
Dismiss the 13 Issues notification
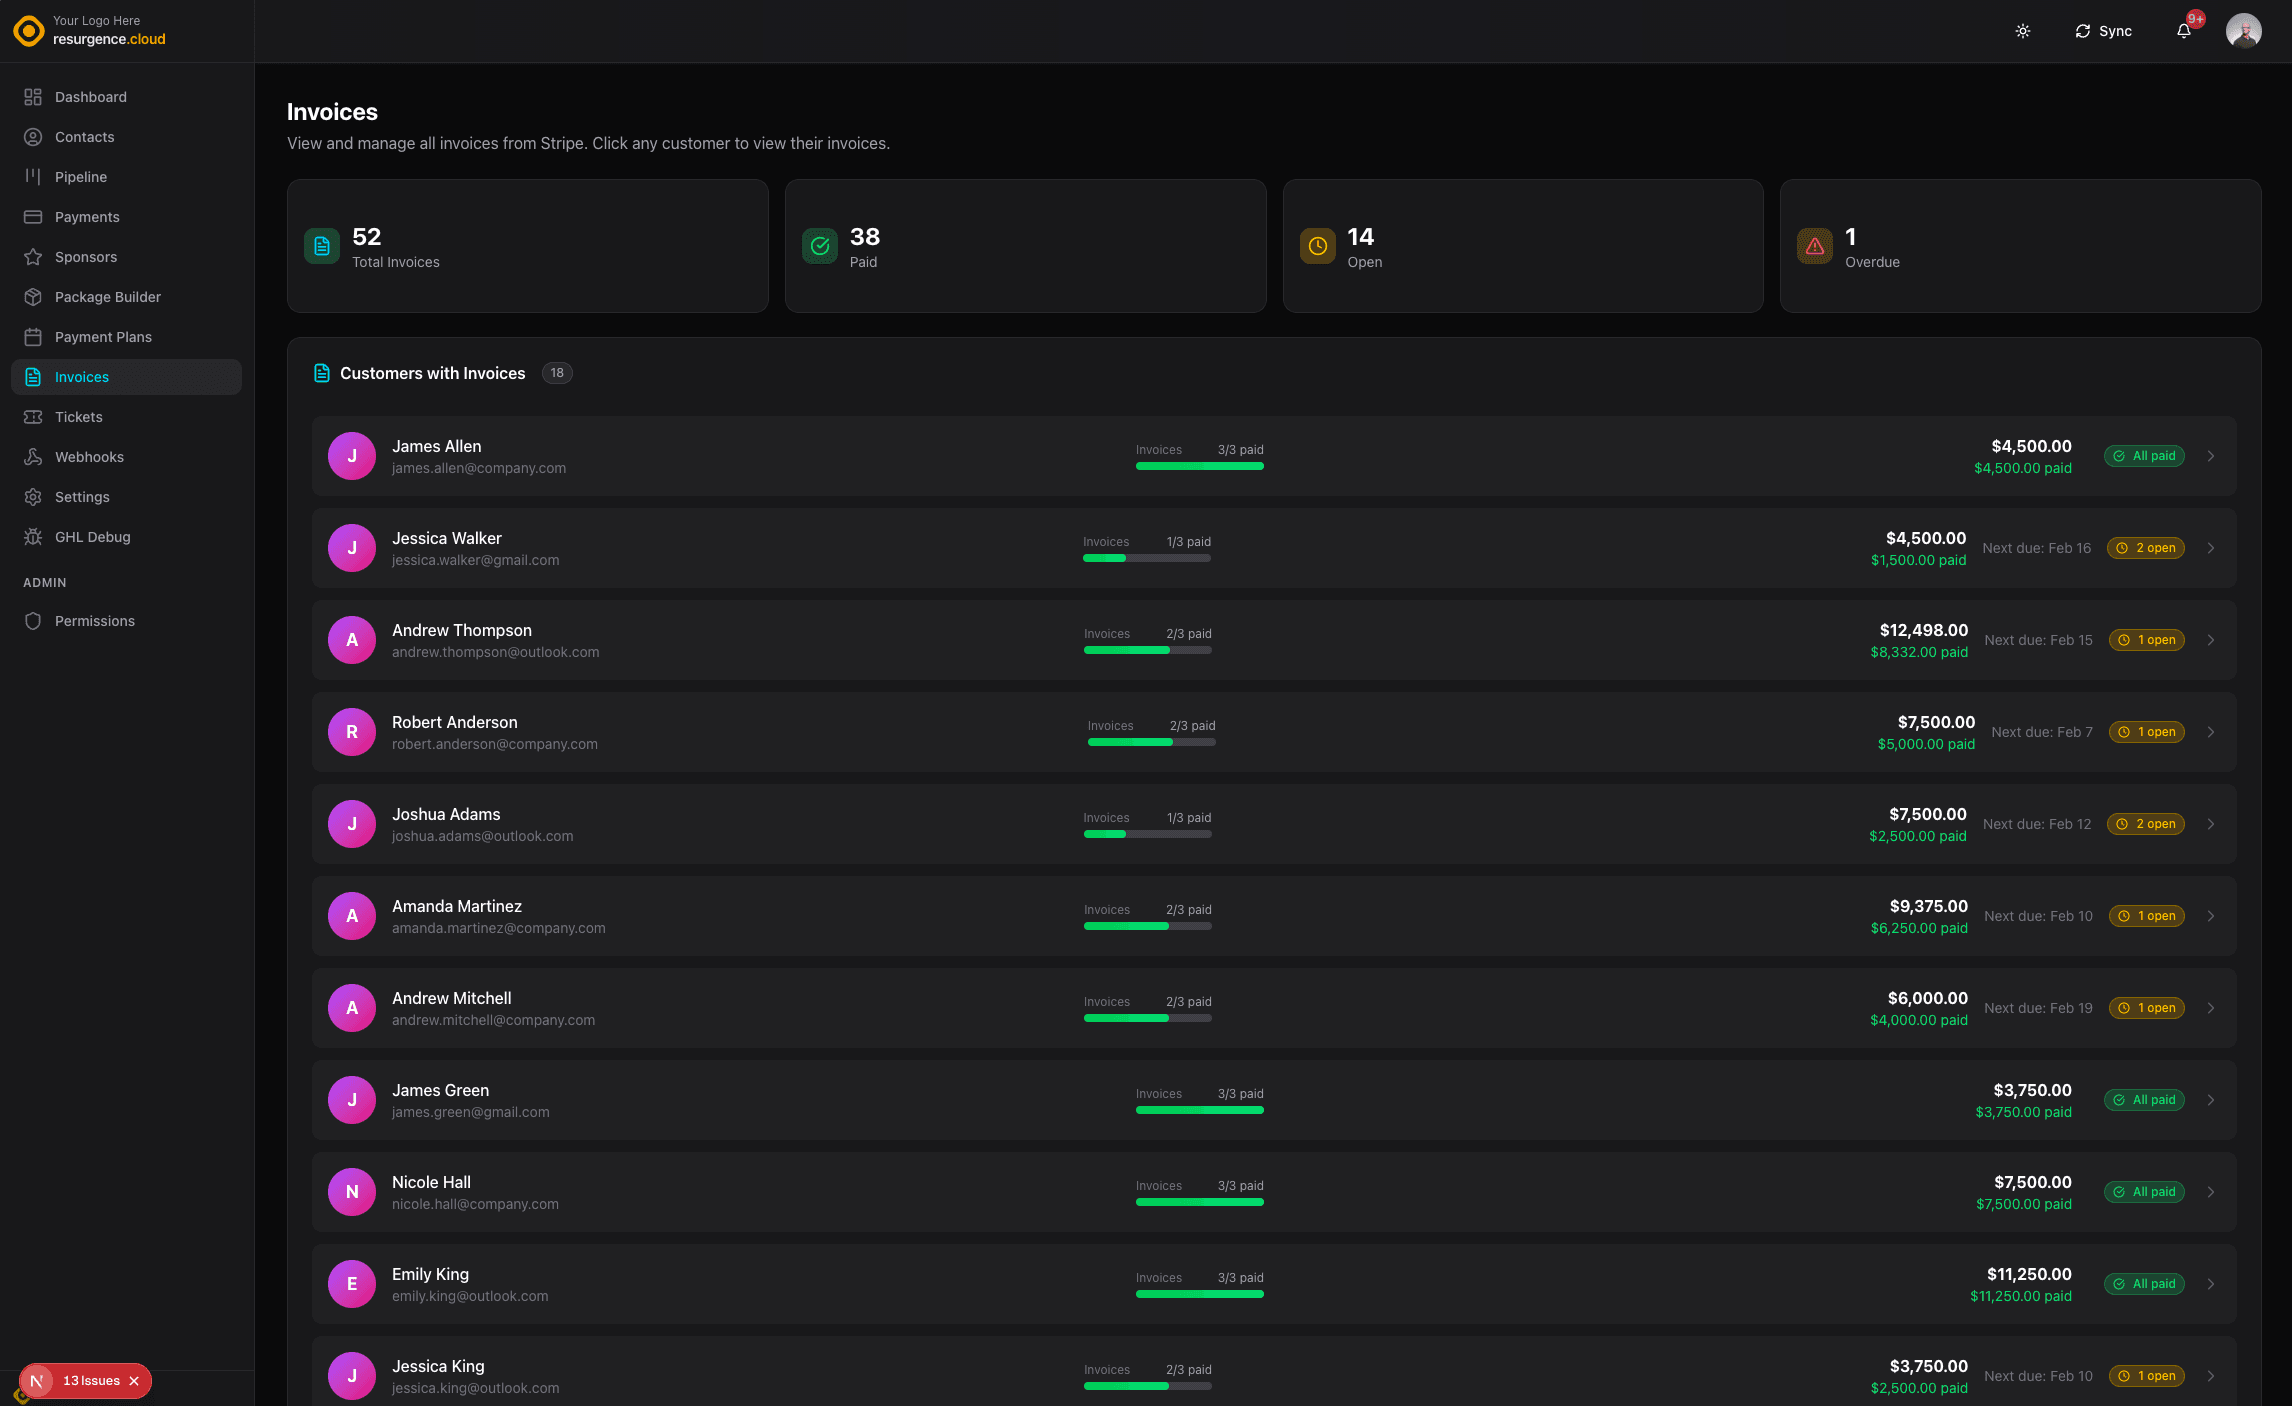coord(132,1381)
